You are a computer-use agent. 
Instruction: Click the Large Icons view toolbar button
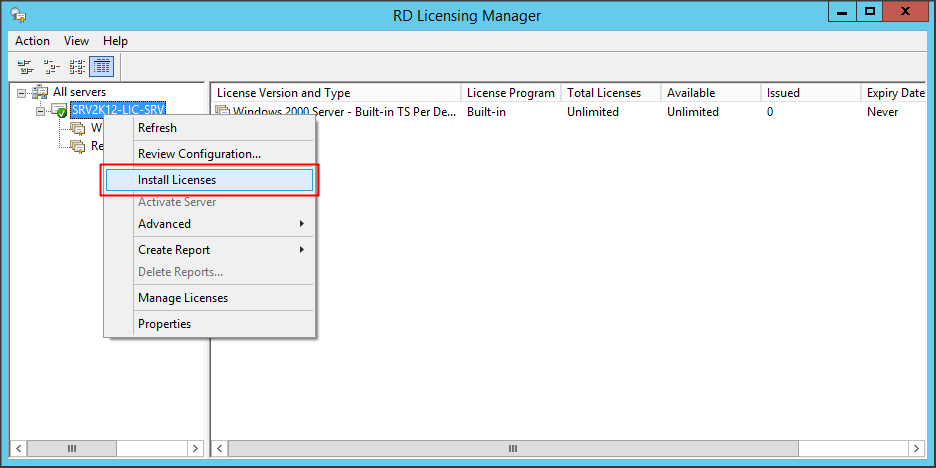[x=25, y=67]
